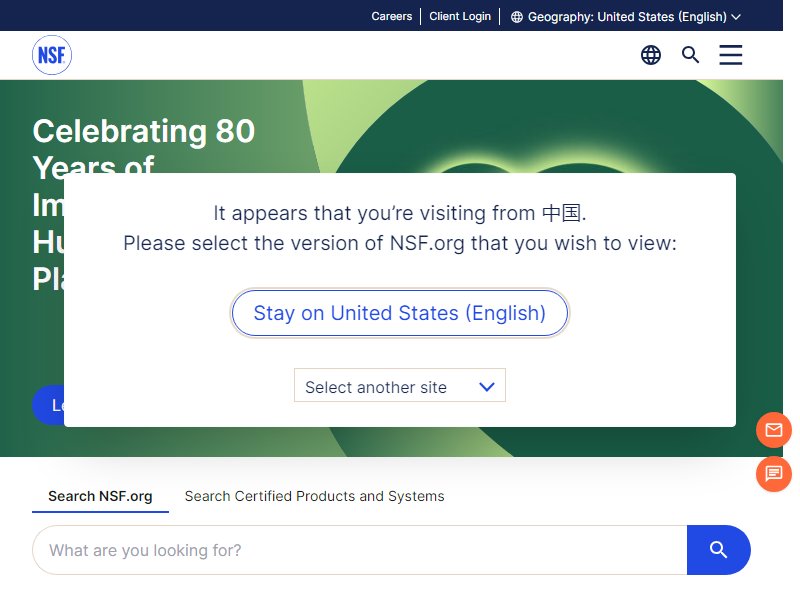The width and height of the screenshot is (800, 600).
Task: Click the orange email contact button
Action: pyautogui.click(x=773, y=430)
